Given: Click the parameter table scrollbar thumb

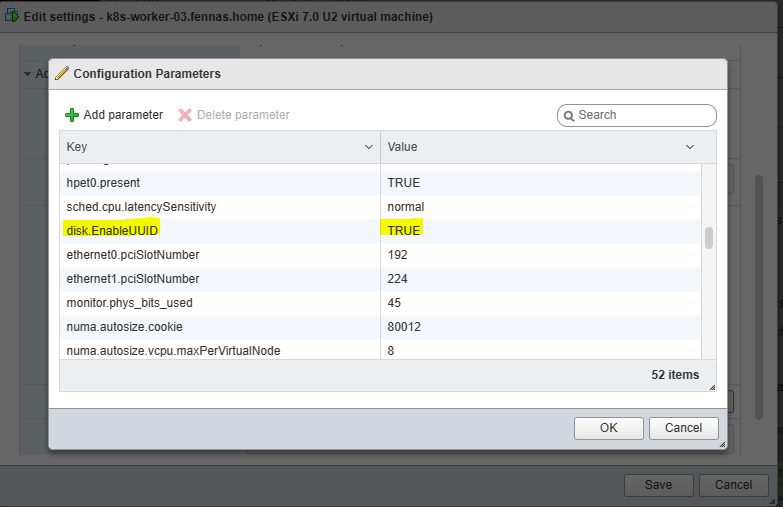Looking at the screenshot, I should 709,238.
